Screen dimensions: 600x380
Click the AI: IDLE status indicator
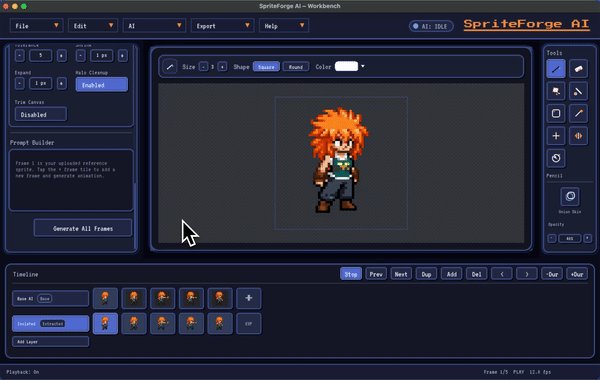pyautogui.click(x=431, y=26)
